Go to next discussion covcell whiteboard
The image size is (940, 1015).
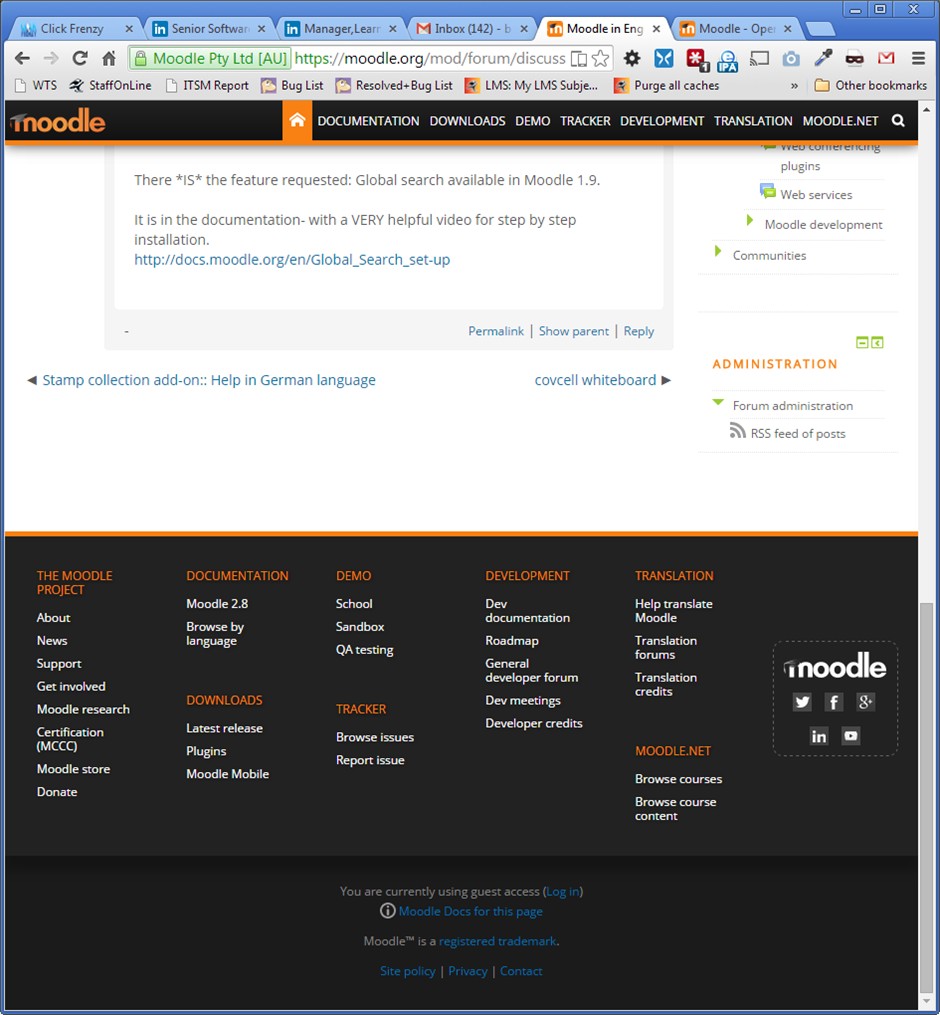596,380
